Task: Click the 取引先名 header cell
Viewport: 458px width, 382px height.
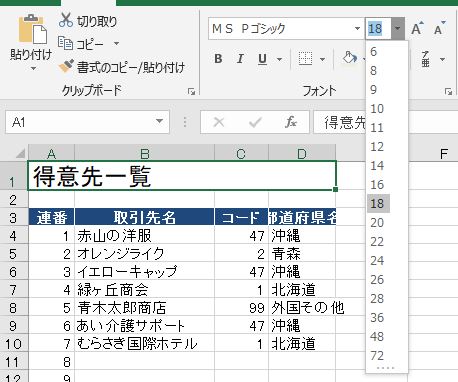Action: click(144, 217)
